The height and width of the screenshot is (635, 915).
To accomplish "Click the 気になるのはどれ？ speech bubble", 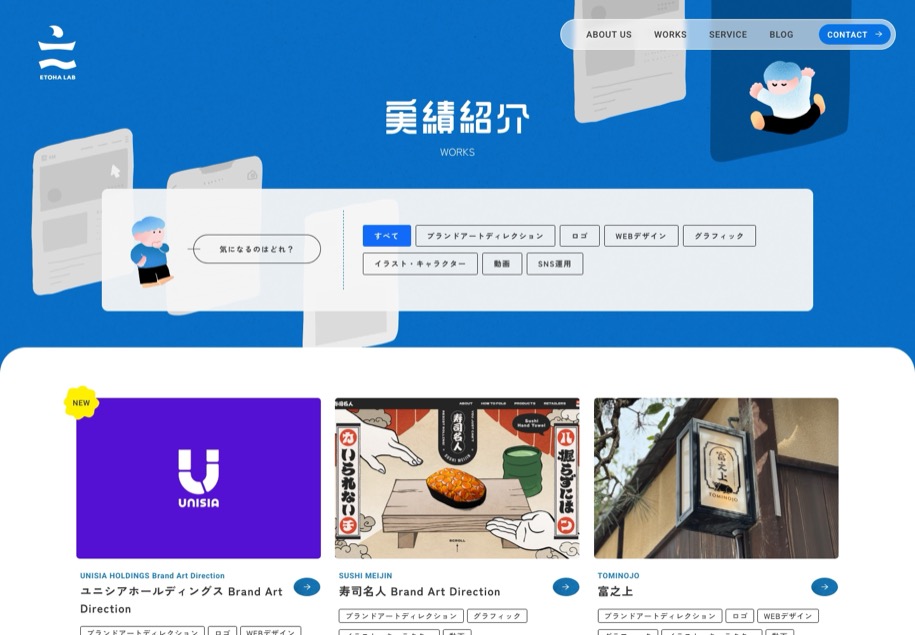I will (x=257, y=249).
